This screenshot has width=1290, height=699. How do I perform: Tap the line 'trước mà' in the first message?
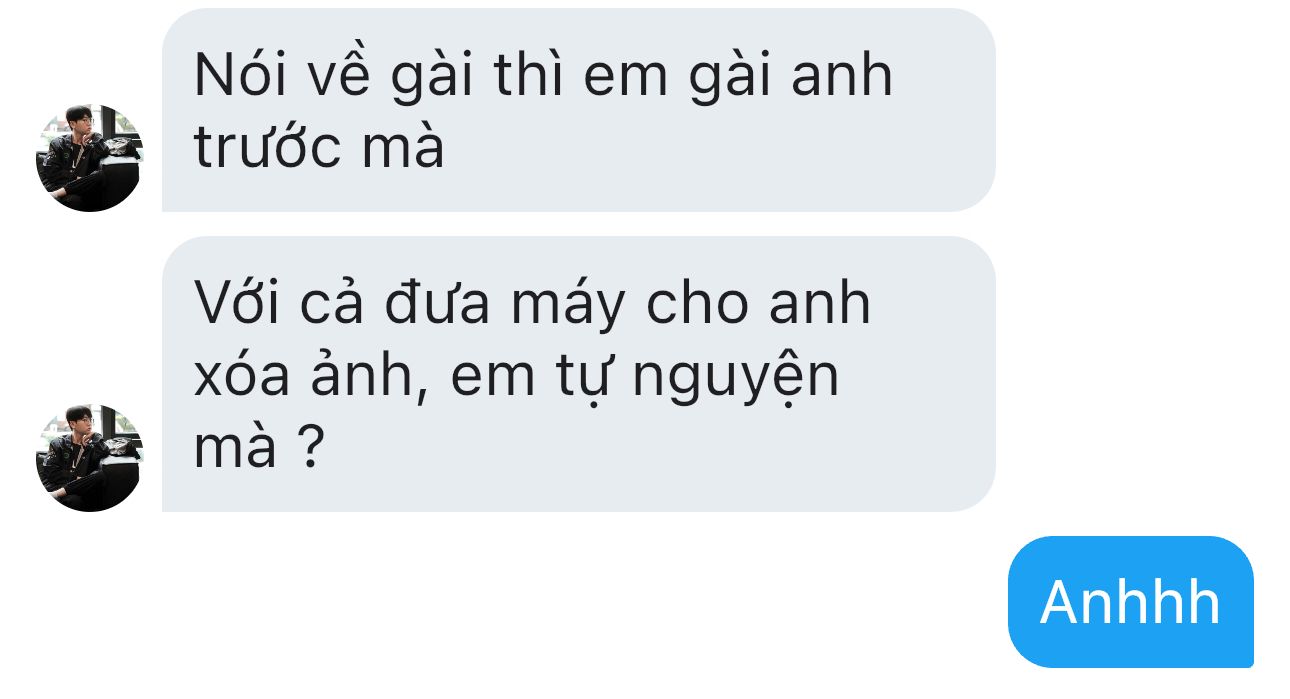click(x=319, y=148)
